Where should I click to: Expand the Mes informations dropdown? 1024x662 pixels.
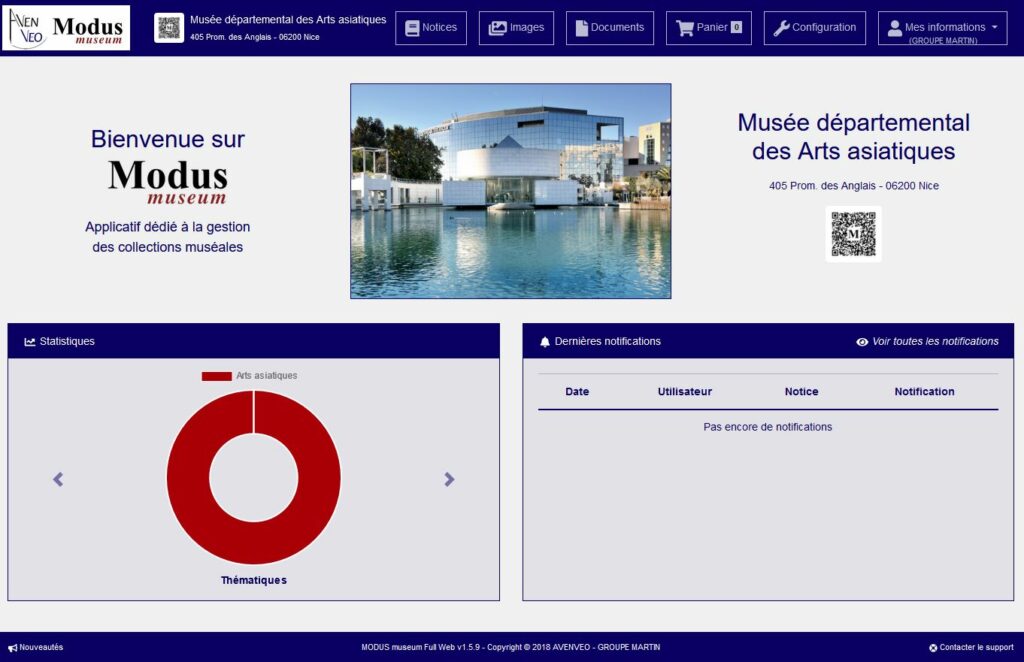942,28
